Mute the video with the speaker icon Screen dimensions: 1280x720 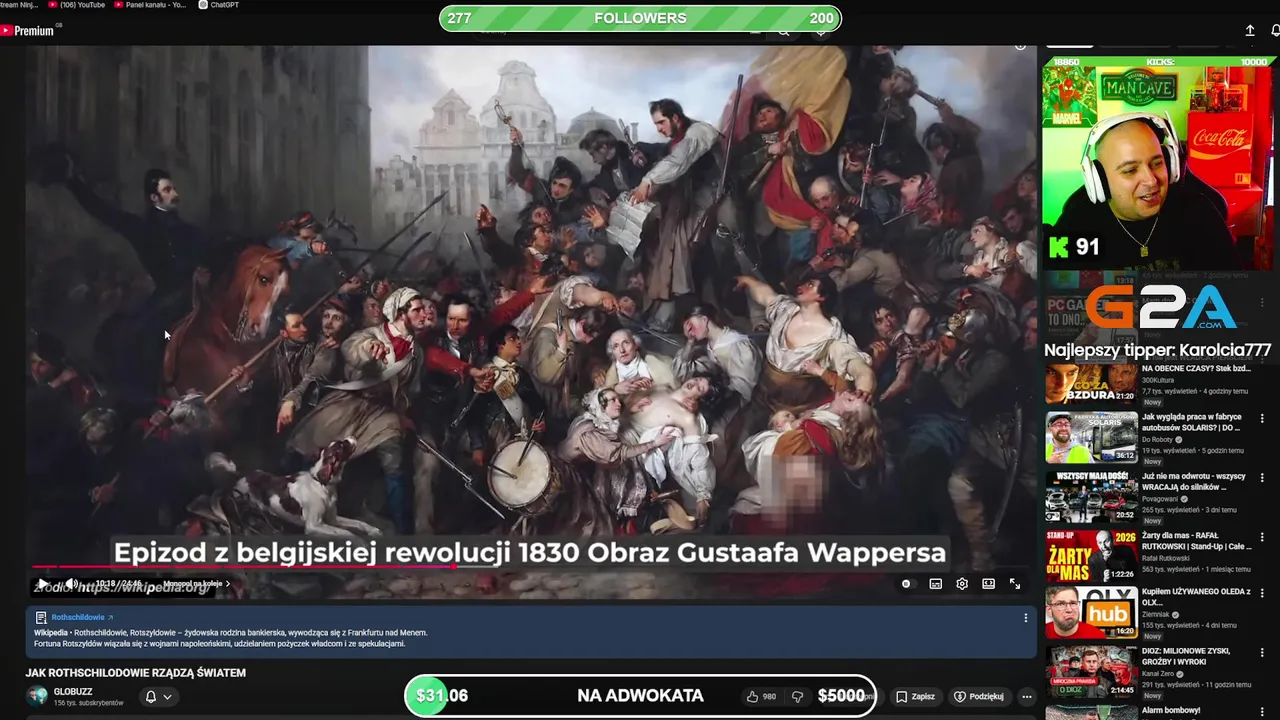pyautogui.click(x=72, y=584)
